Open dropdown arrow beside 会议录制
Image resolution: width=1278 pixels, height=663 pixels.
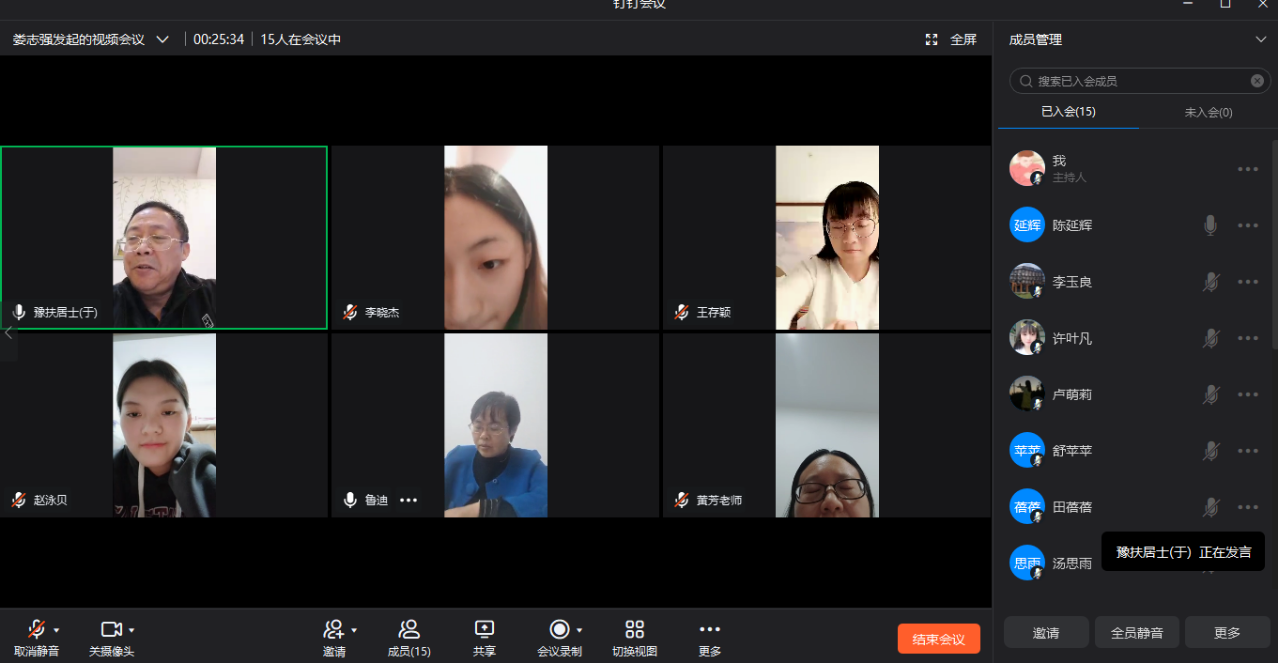click(579, 631)
